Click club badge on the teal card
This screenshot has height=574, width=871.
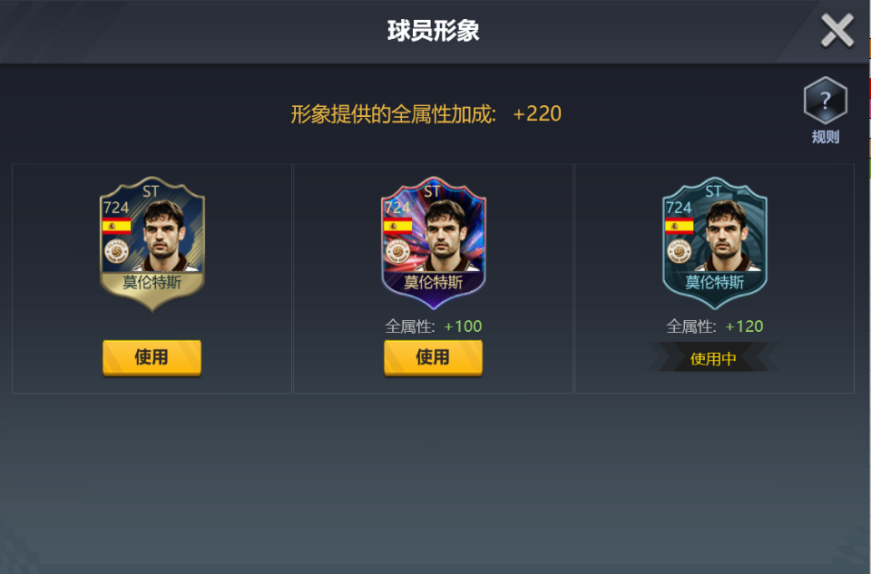click(679, 251)
